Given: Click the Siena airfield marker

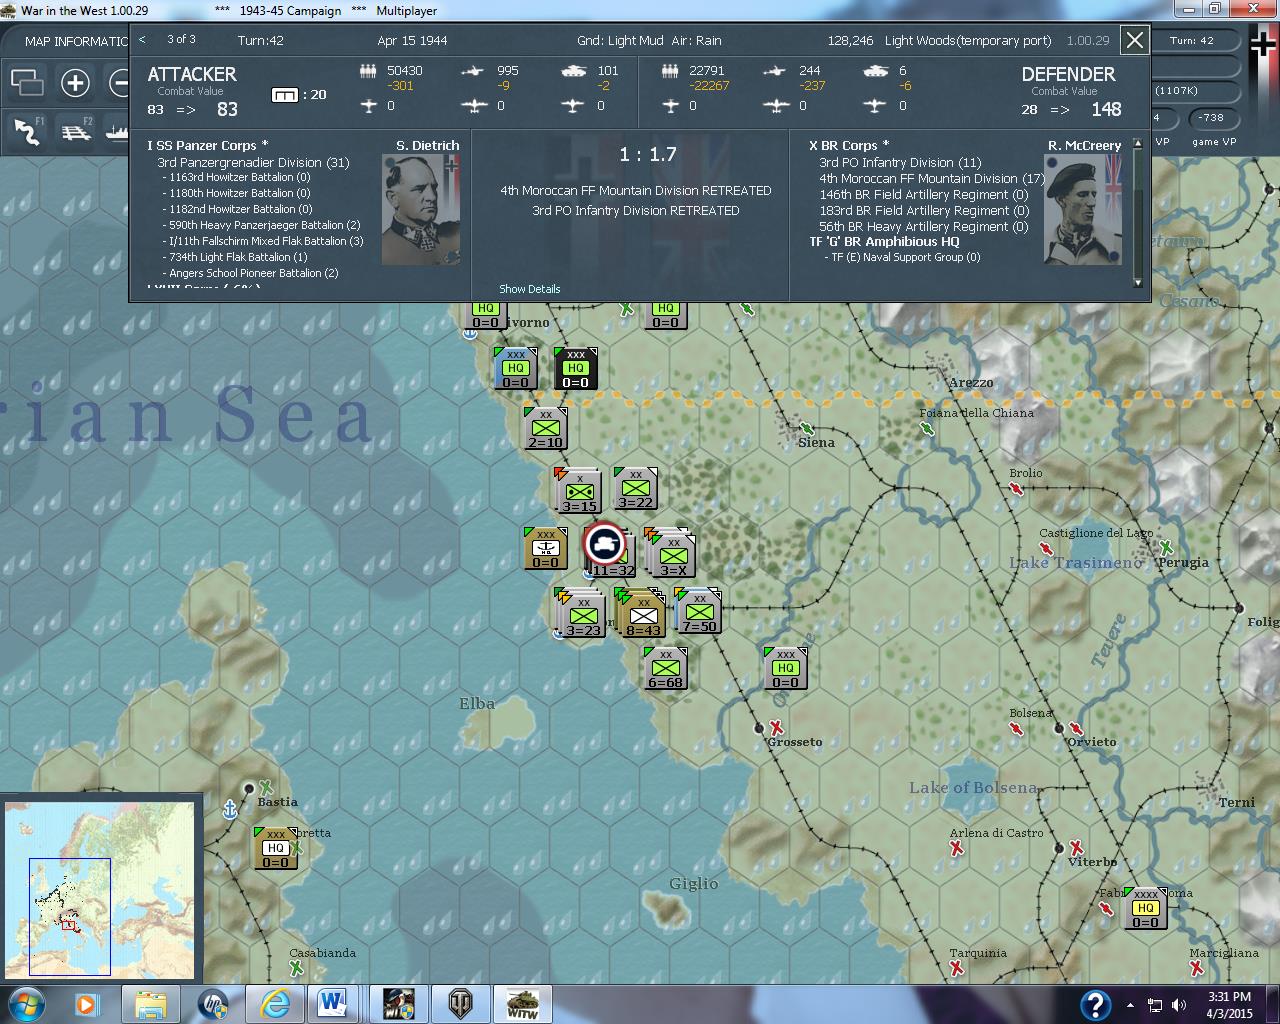Looking at the screenshot, I should [x=806, y=428].
